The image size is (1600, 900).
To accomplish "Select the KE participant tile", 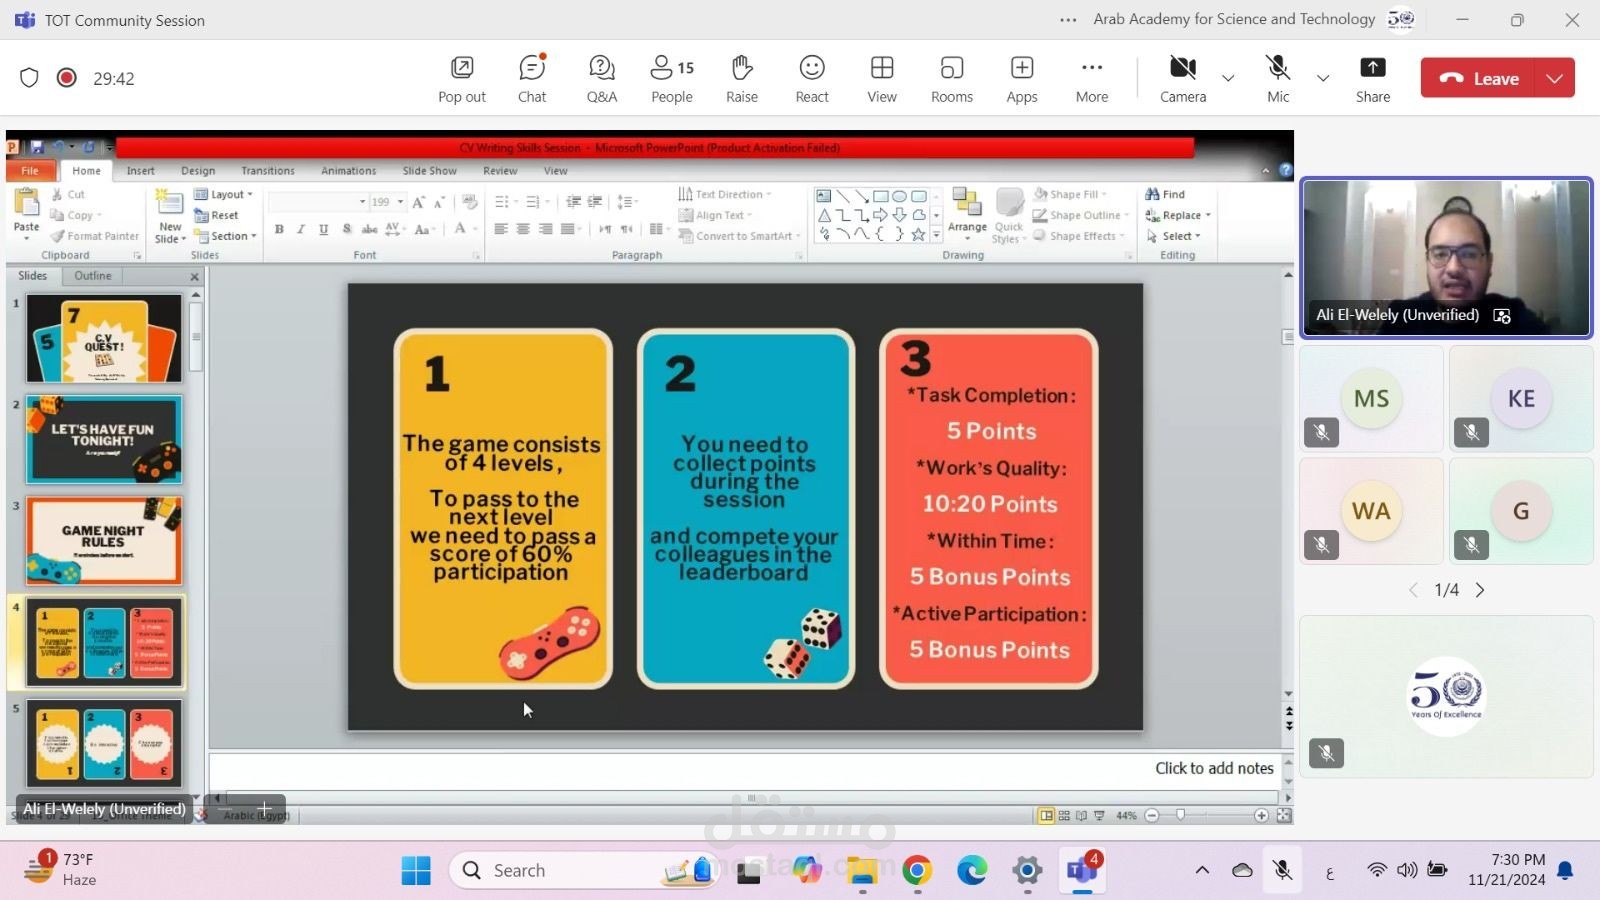I will [1521, 399].
